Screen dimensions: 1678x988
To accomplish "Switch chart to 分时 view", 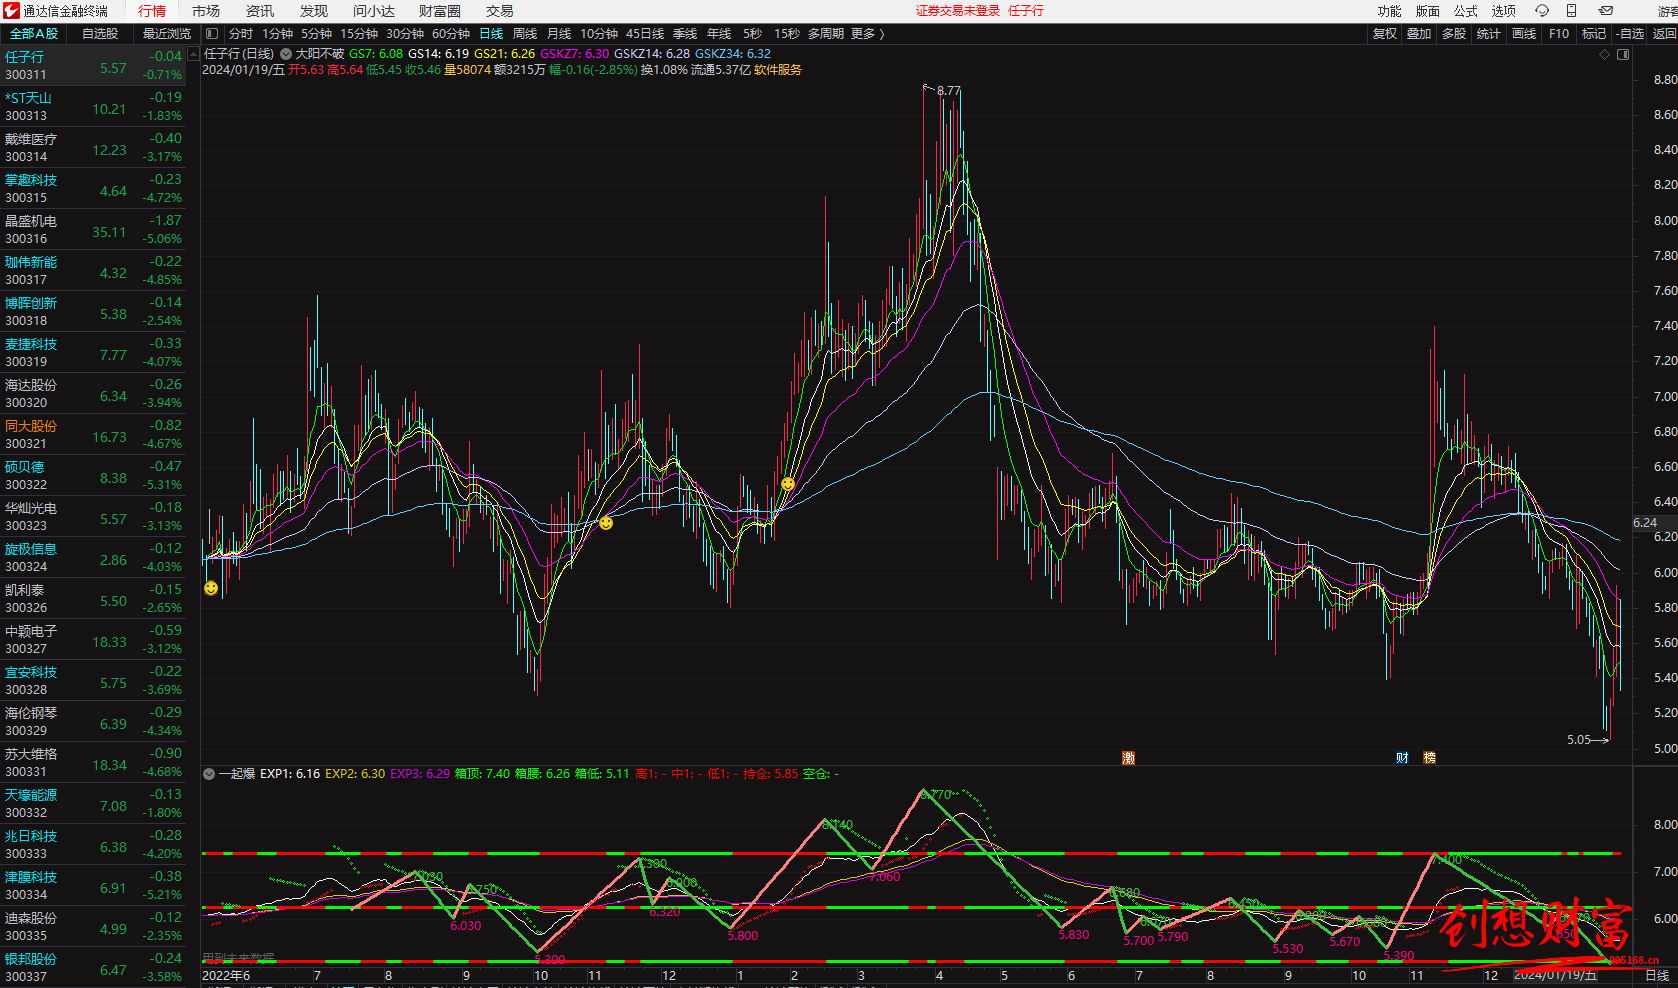I will coord(241,34).
